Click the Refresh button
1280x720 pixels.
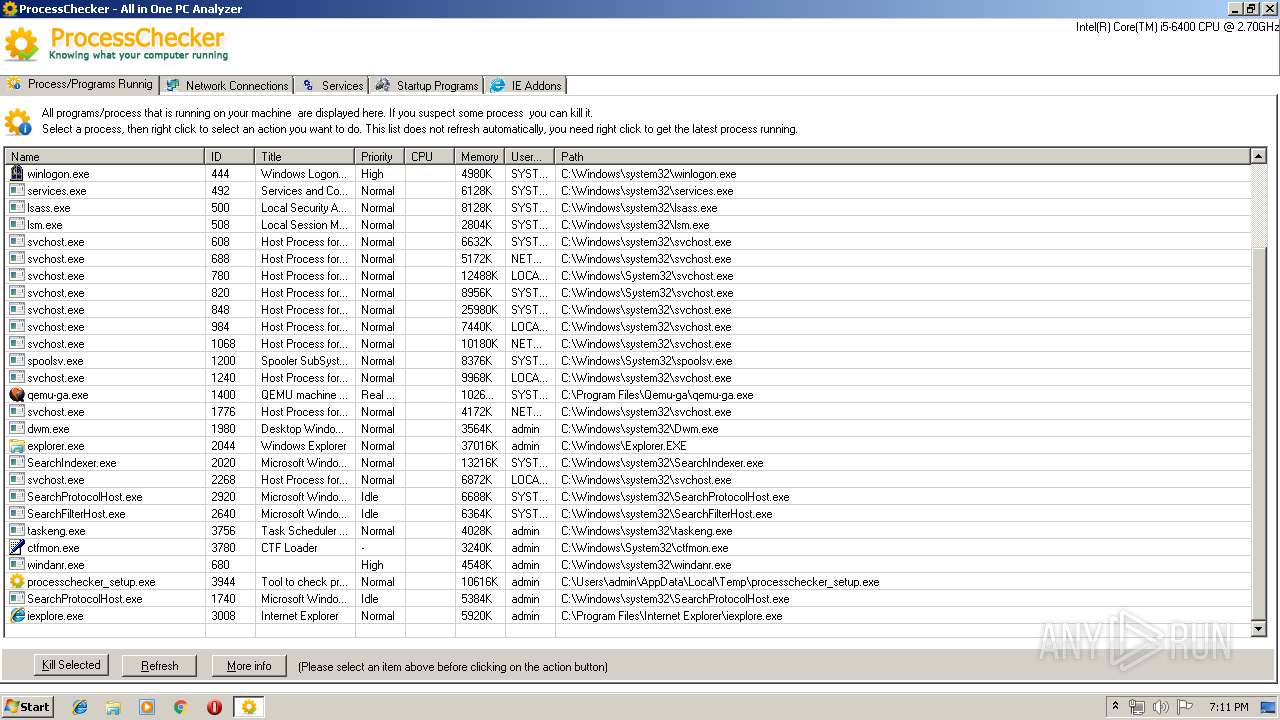[160, 665]
